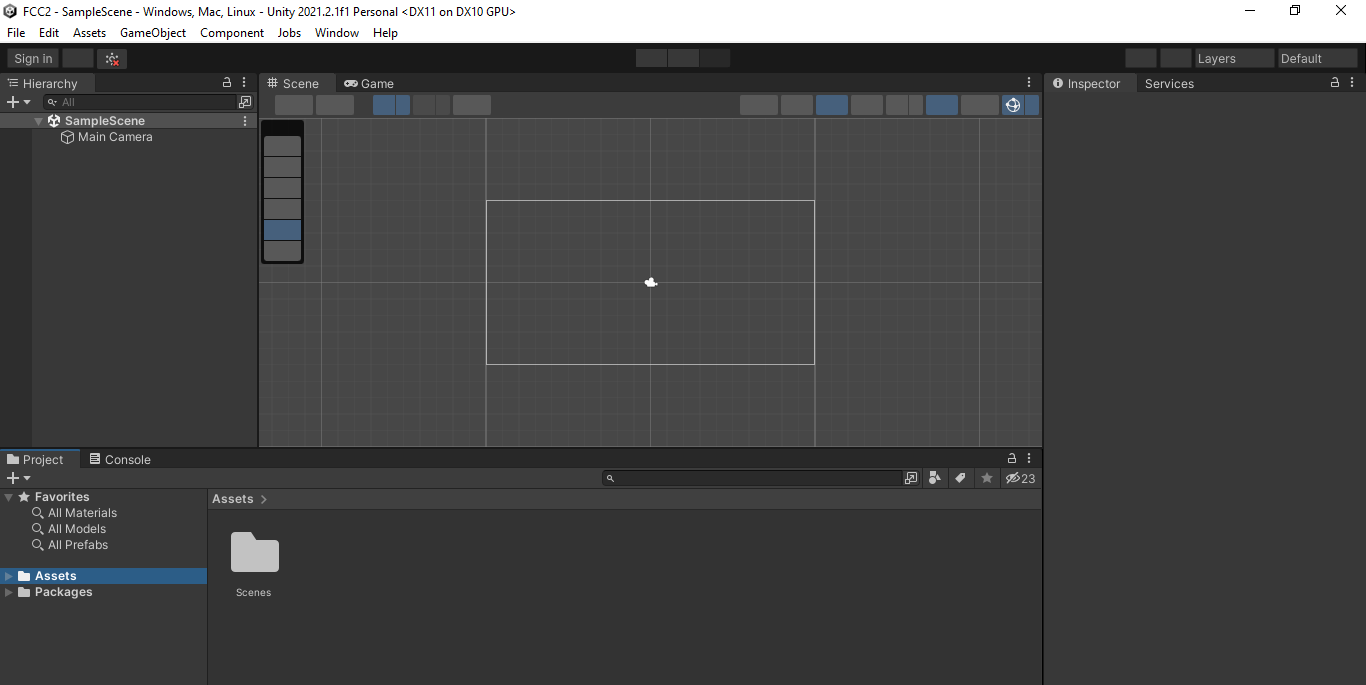Switch to the Game tab

tap(369, 83)
